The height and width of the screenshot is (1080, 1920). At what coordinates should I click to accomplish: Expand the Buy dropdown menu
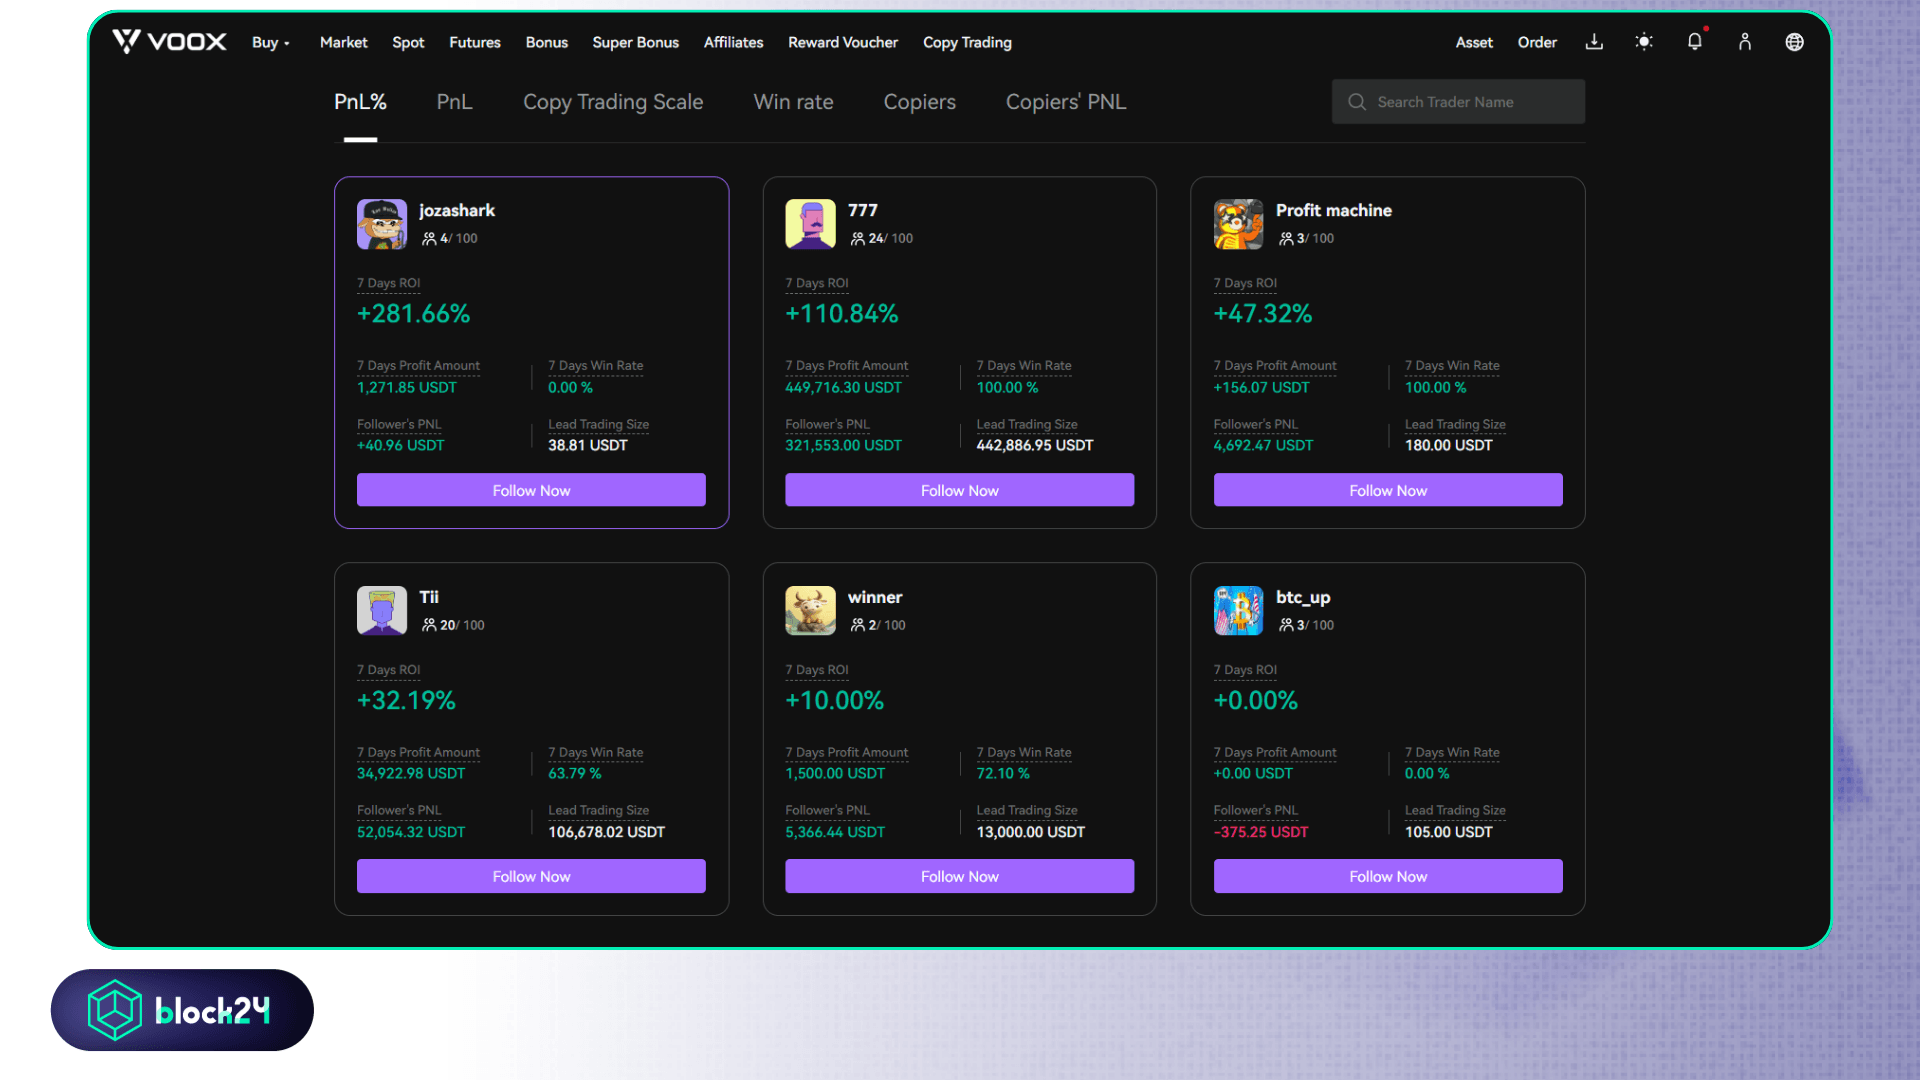coord(270,42)
